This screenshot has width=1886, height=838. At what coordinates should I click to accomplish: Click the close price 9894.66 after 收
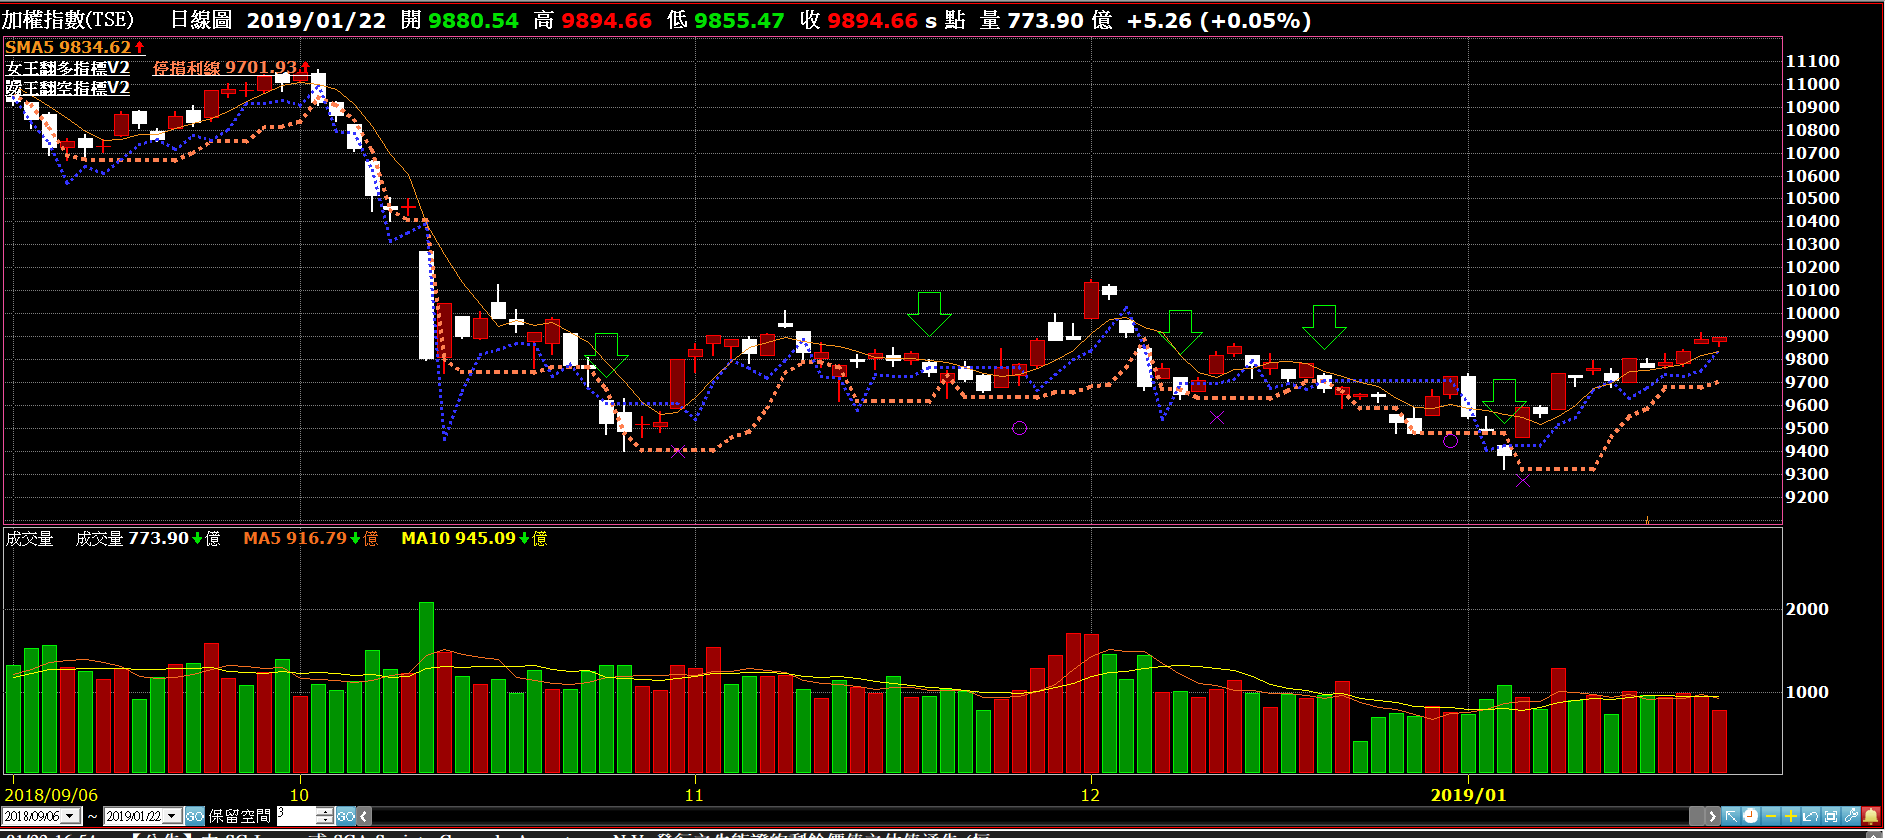(x=872, y=20)
